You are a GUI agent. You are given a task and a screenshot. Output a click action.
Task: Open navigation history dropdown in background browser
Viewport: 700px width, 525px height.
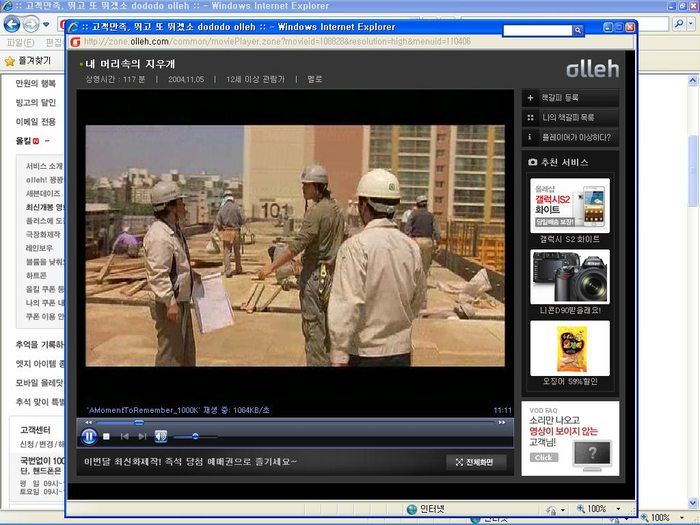tap(46, 24)
